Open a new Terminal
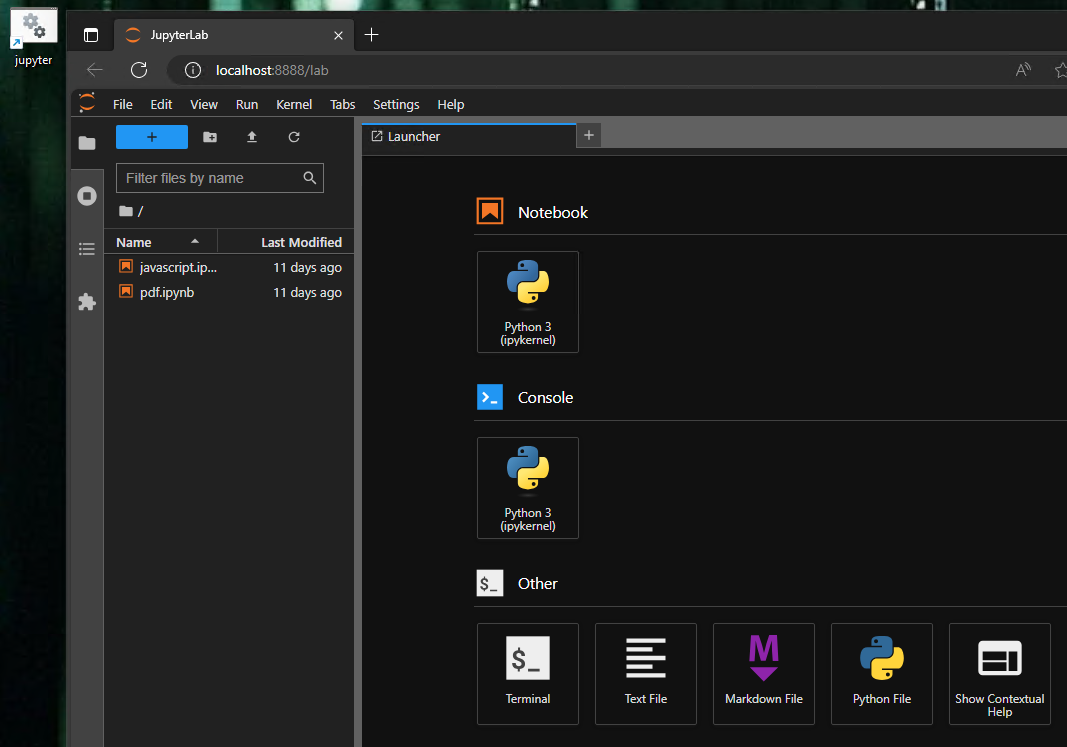 528,673
